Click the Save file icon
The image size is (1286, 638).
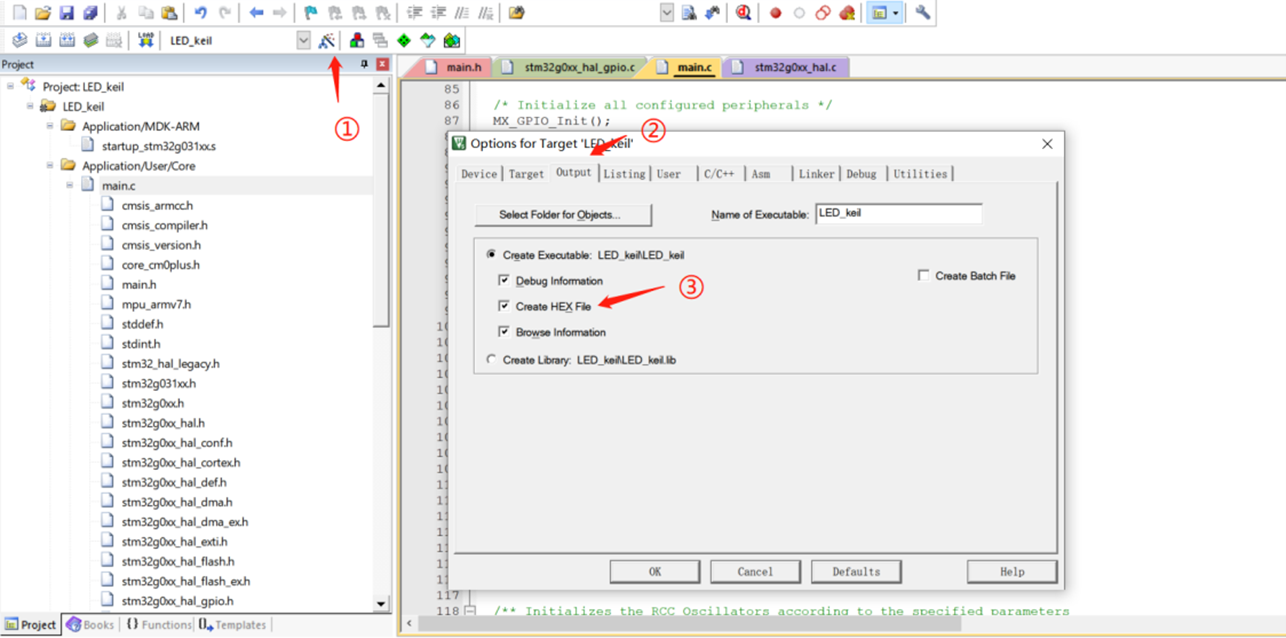point(66,13)
